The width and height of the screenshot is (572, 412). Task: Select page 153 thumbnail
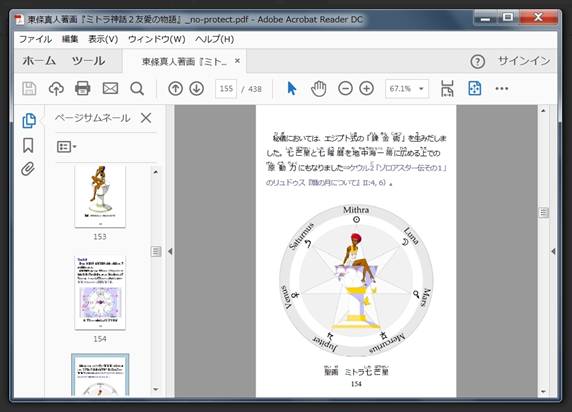[x=100, y=196]
